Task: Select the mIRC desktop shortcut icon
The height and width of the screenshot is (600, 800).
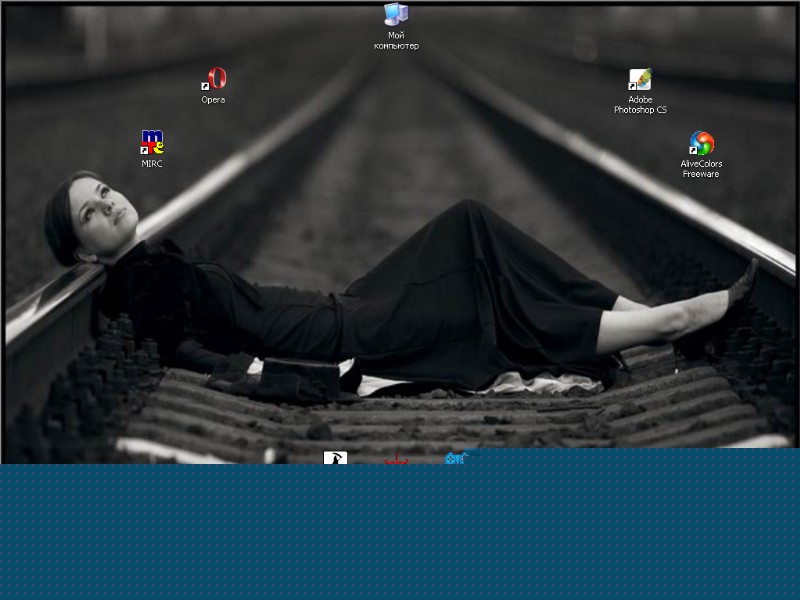Action: 152,143
